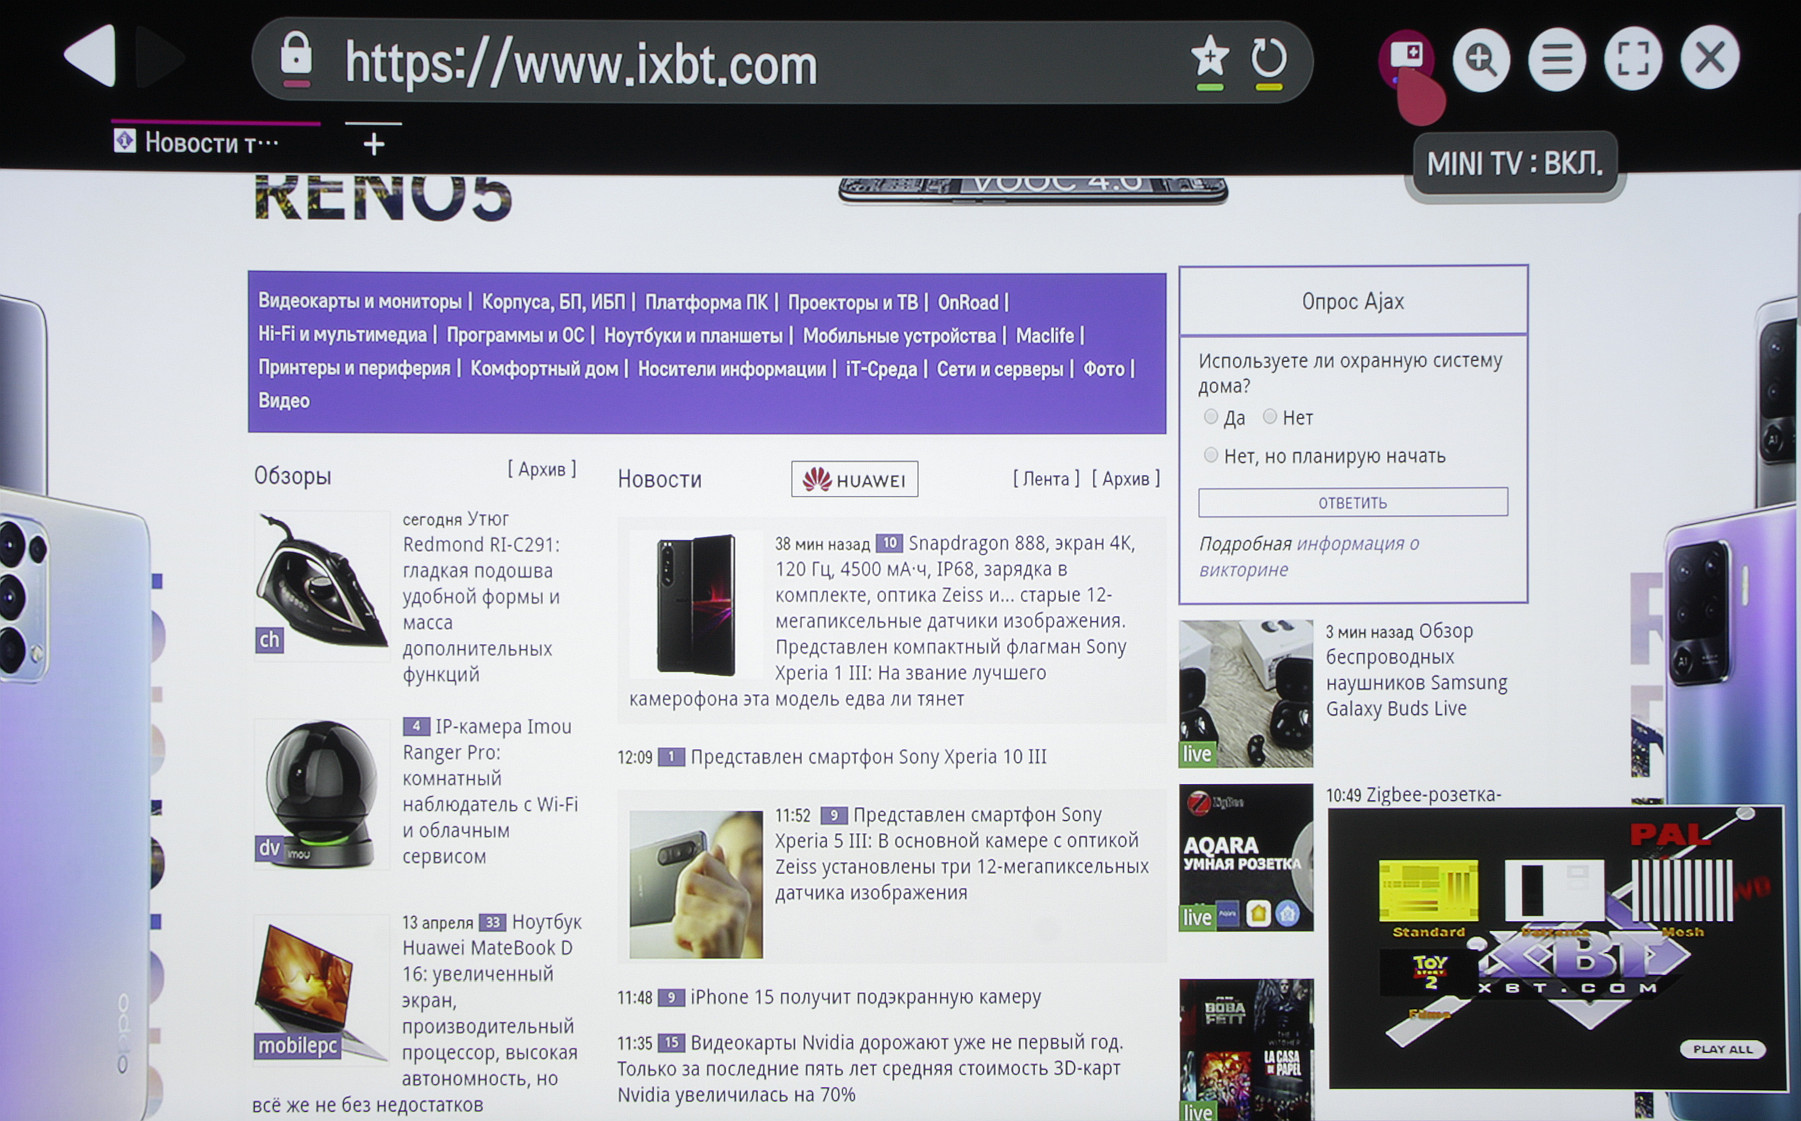Select the address bar URL field
Screen dimensions: 1801x1121
pos(782,62)
